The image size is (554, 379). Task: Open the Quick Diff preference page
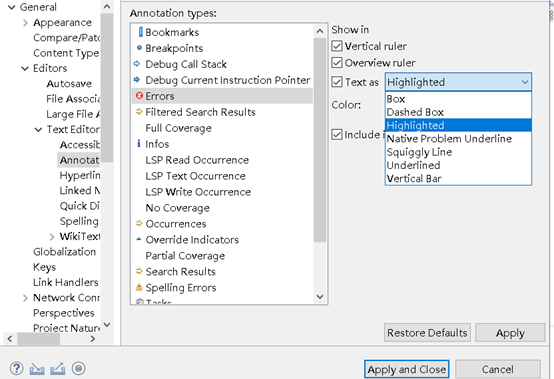79,206
